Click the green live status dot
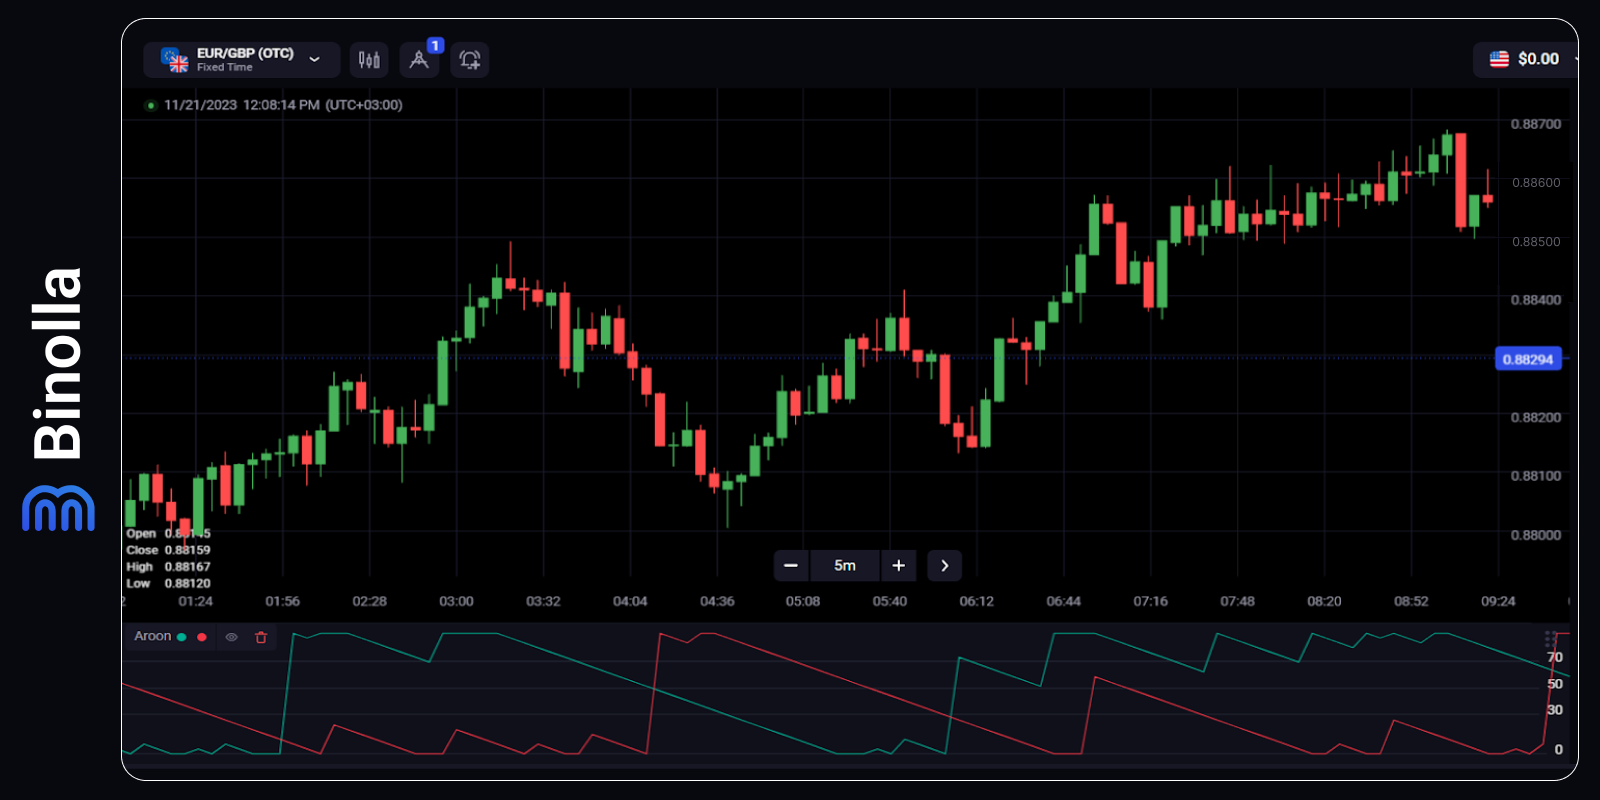The width and height of the screenshot is (1600, 800). click(x=151, y=105)
